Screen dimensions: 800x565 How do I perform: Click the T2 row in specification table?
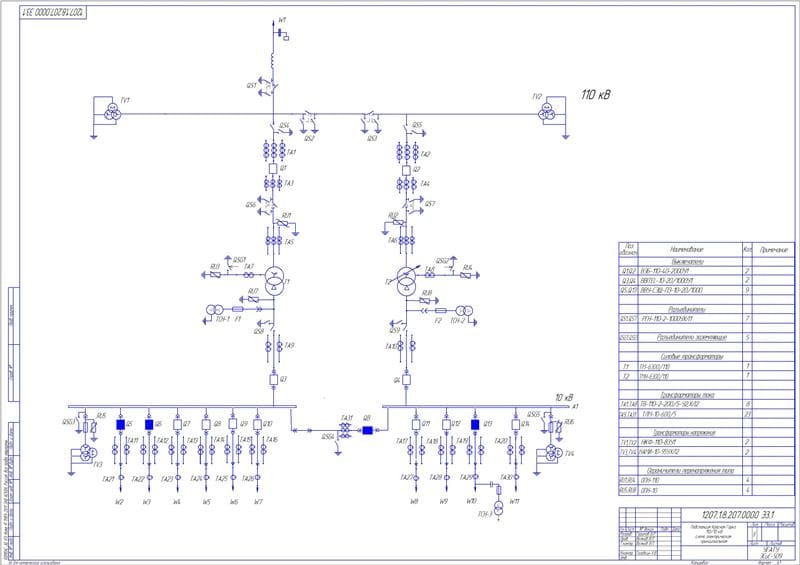tap(707, 376)
